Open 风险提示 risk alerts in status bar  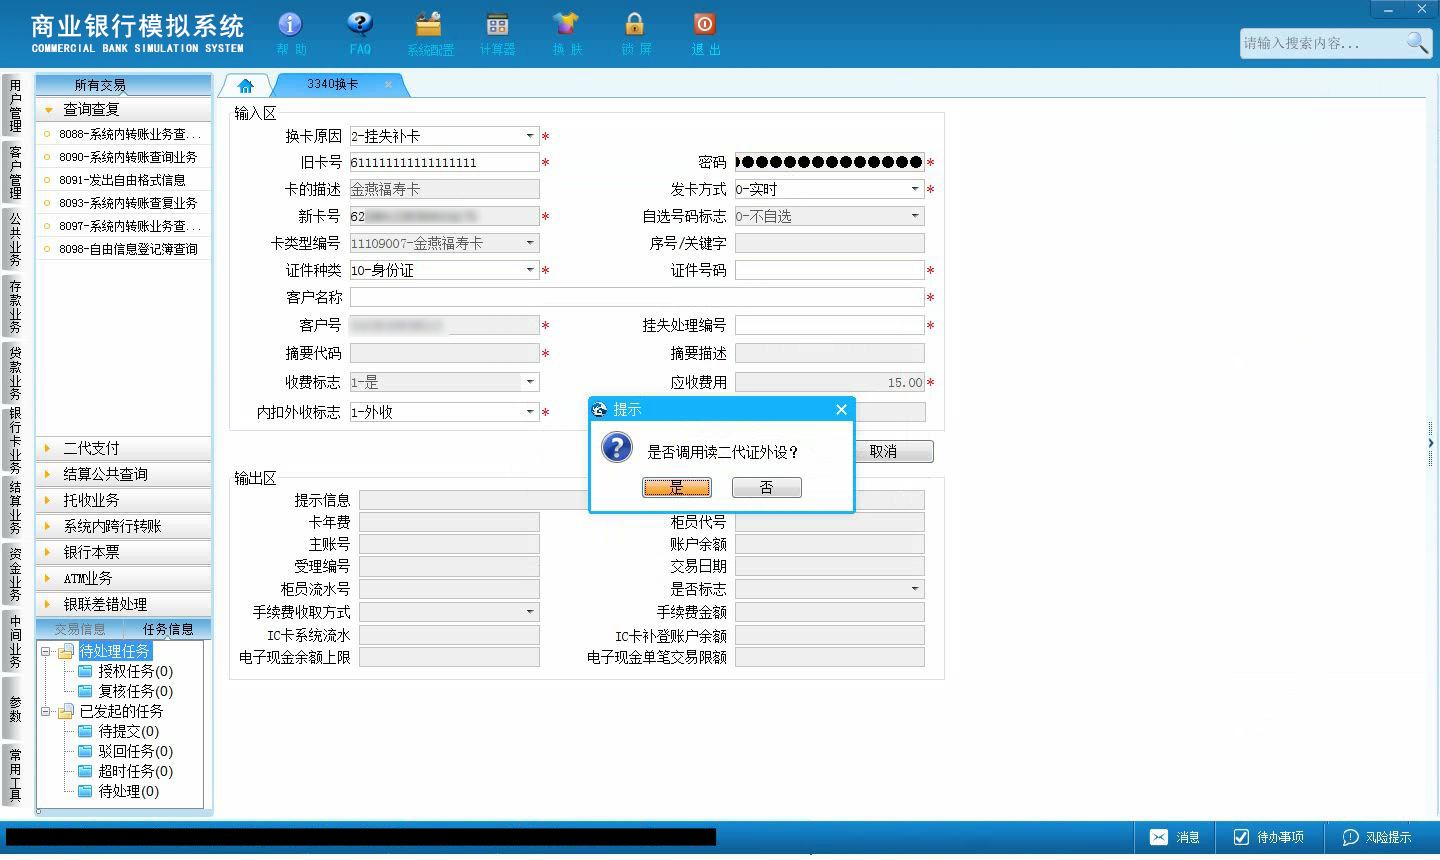coord(1377,837)
